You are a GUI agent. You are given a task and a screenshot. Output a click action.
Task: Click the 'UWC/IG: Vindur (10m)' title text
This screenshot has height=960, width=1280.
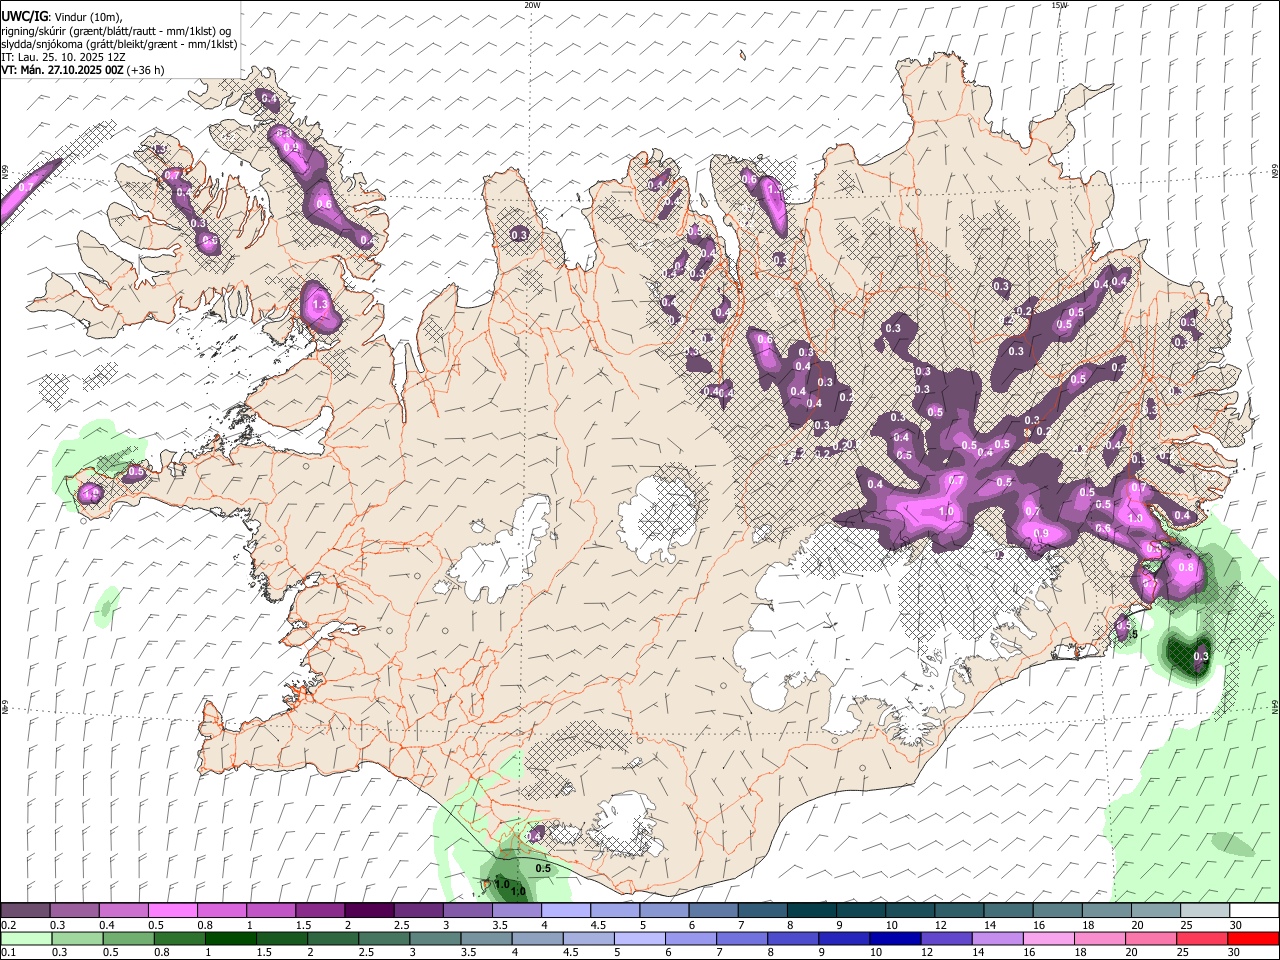(61, 17)
